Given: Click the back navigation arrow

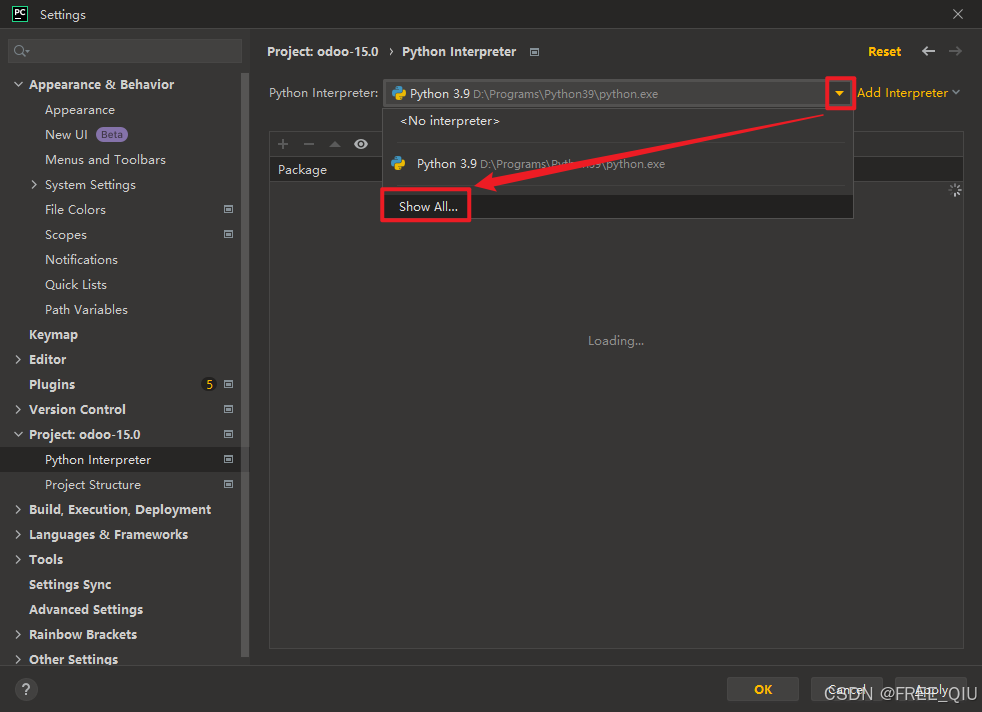Looking at the screenshot, I should pos(928,51).
